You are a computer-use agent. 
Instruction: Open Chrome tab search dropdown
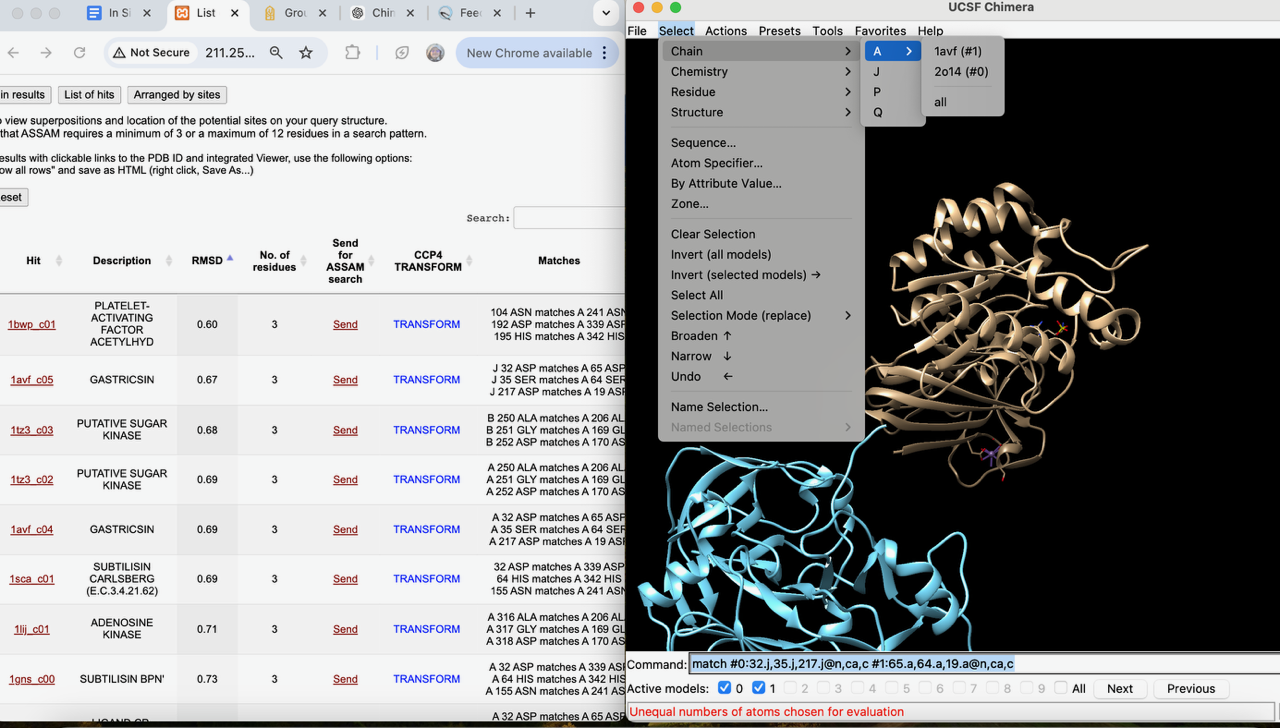[605, 13]
